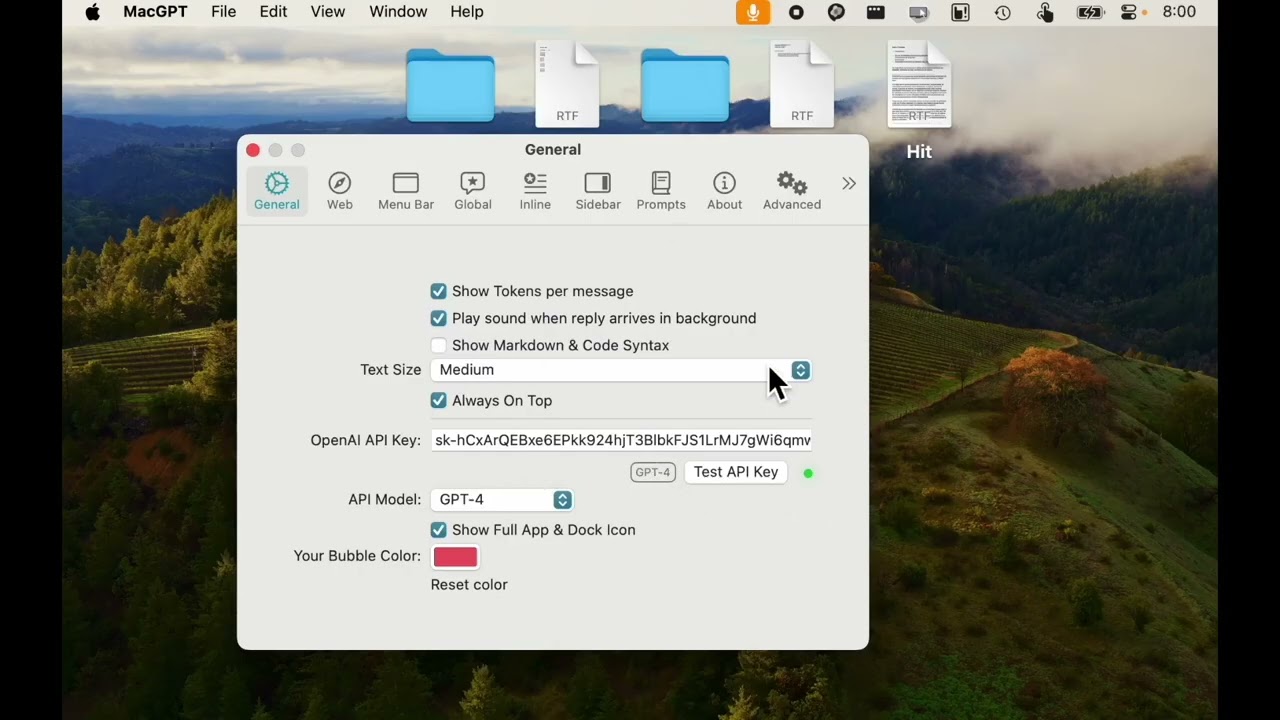The height and width of the screenshot is (720, 1280).
Task: Select the first blue folder on desktop
Action: click(450, 86)
